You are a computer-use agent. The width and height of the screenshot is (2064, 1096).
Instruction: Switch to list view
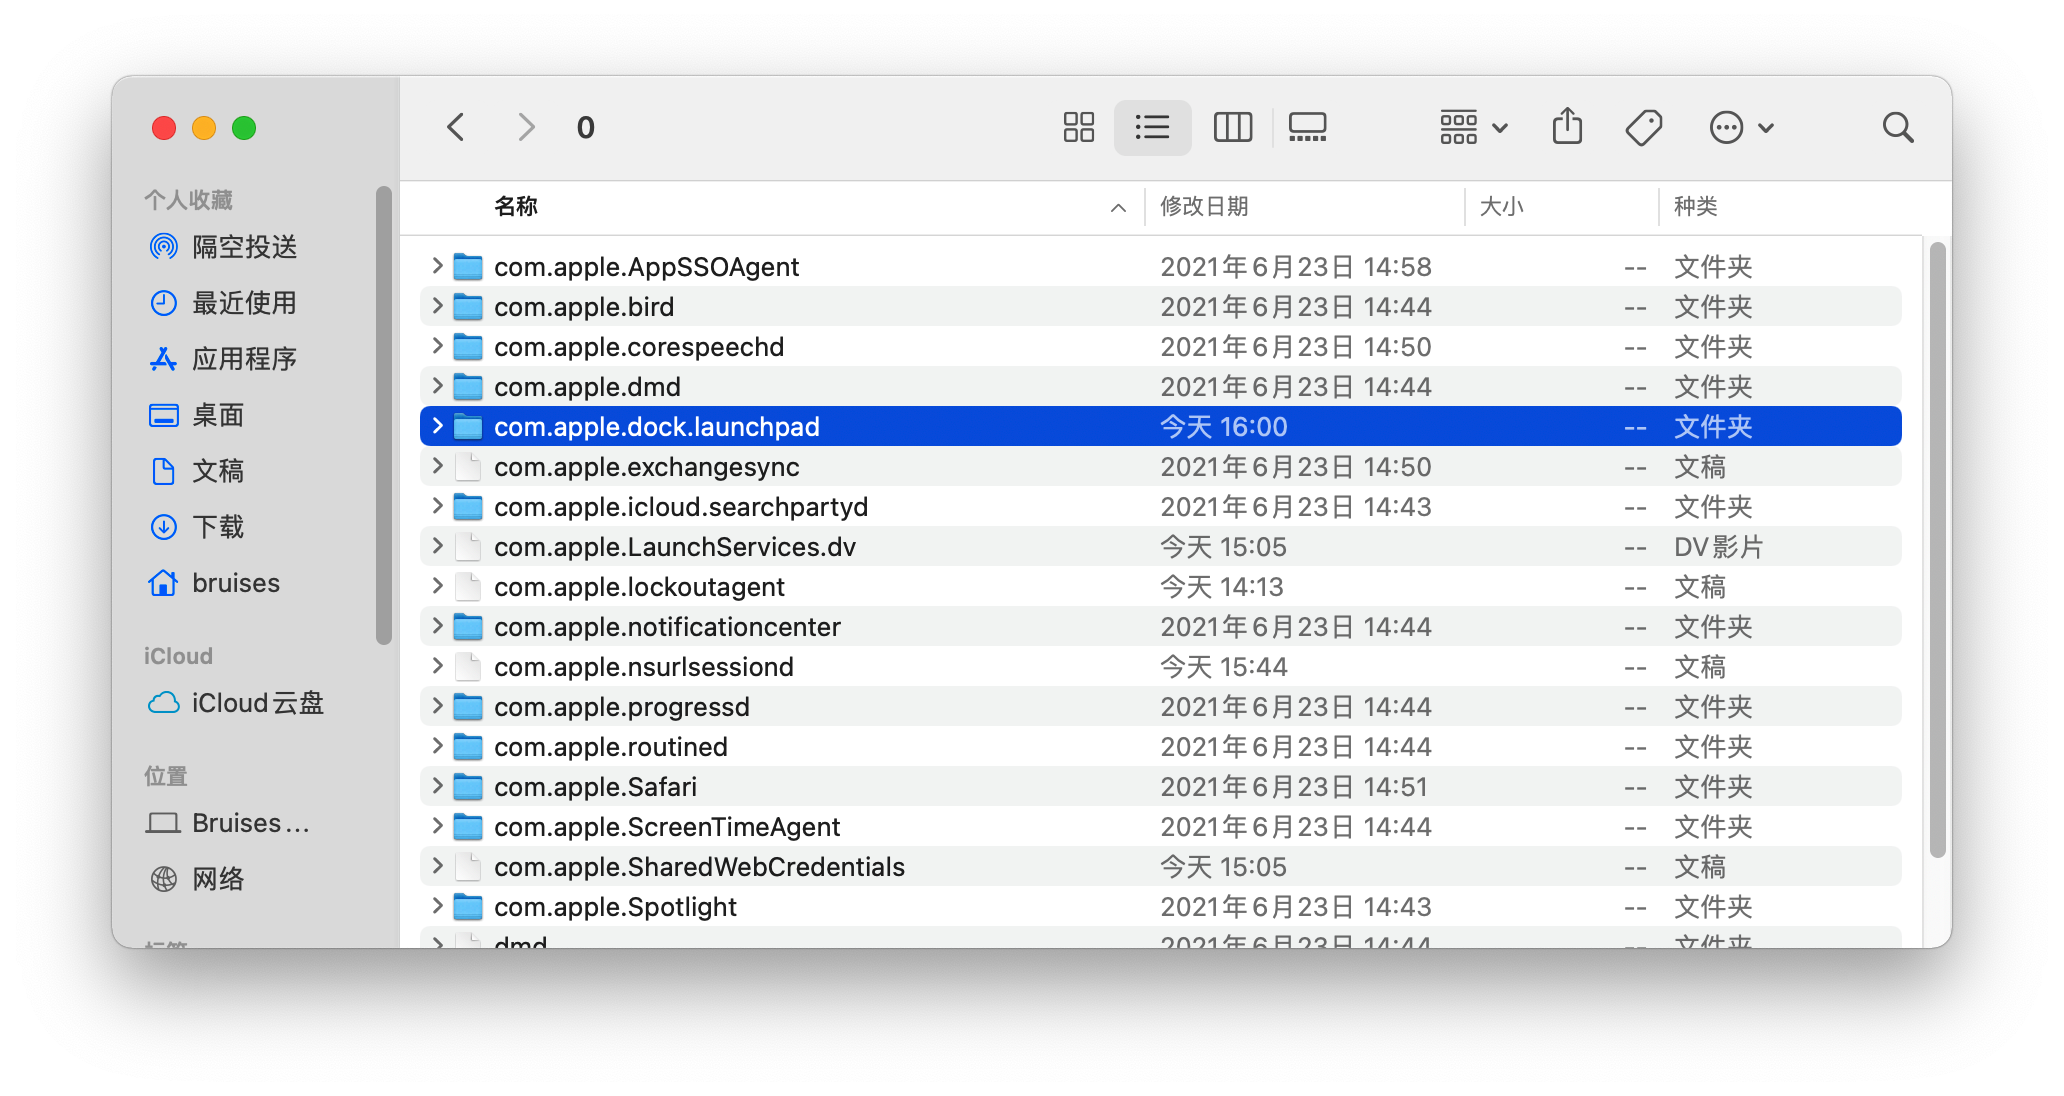pyautogui.click(x=1152, y=127)
